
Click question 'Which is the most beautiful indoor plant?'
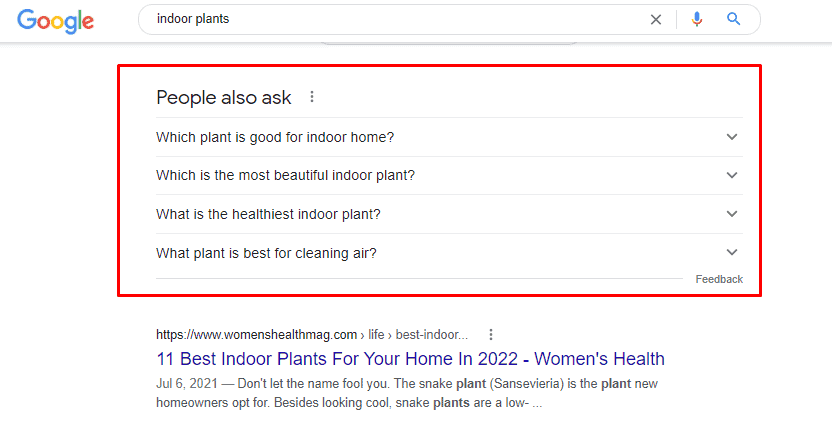(285, 175)
